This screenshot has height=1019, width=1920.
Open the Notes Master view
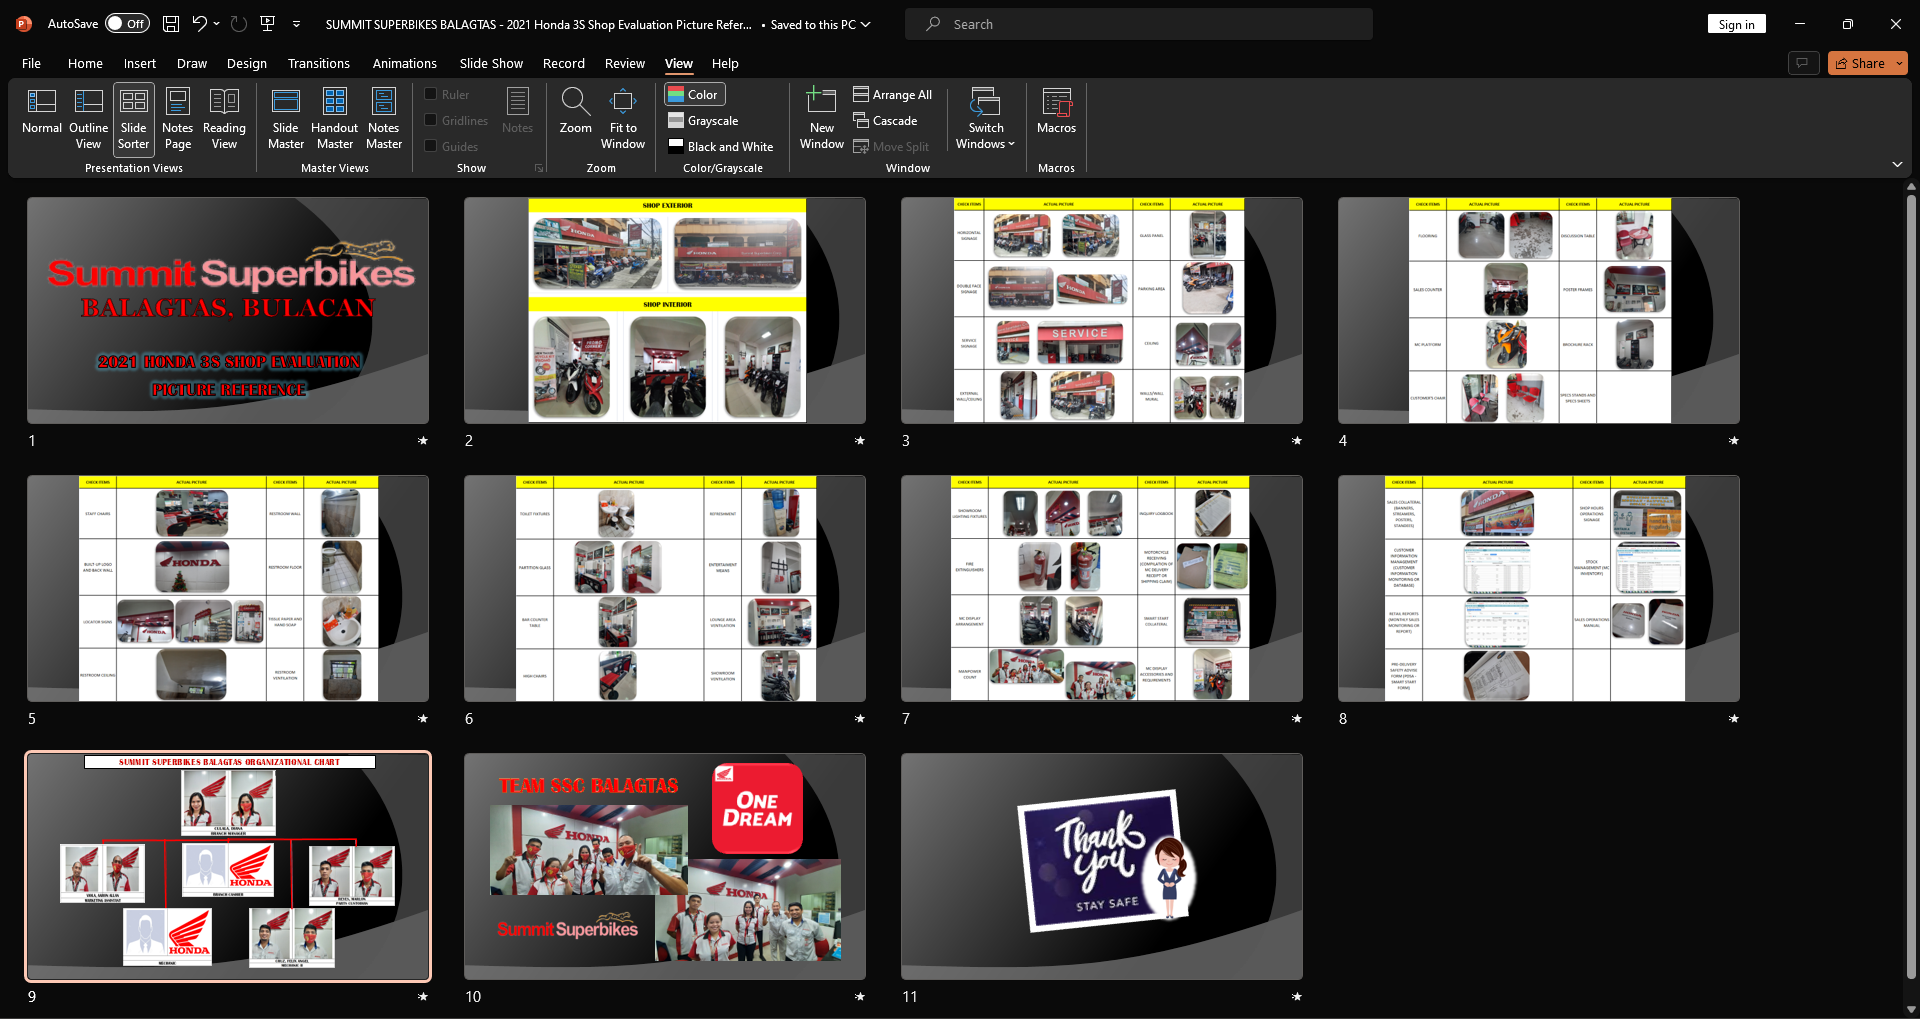coord(384,118)
